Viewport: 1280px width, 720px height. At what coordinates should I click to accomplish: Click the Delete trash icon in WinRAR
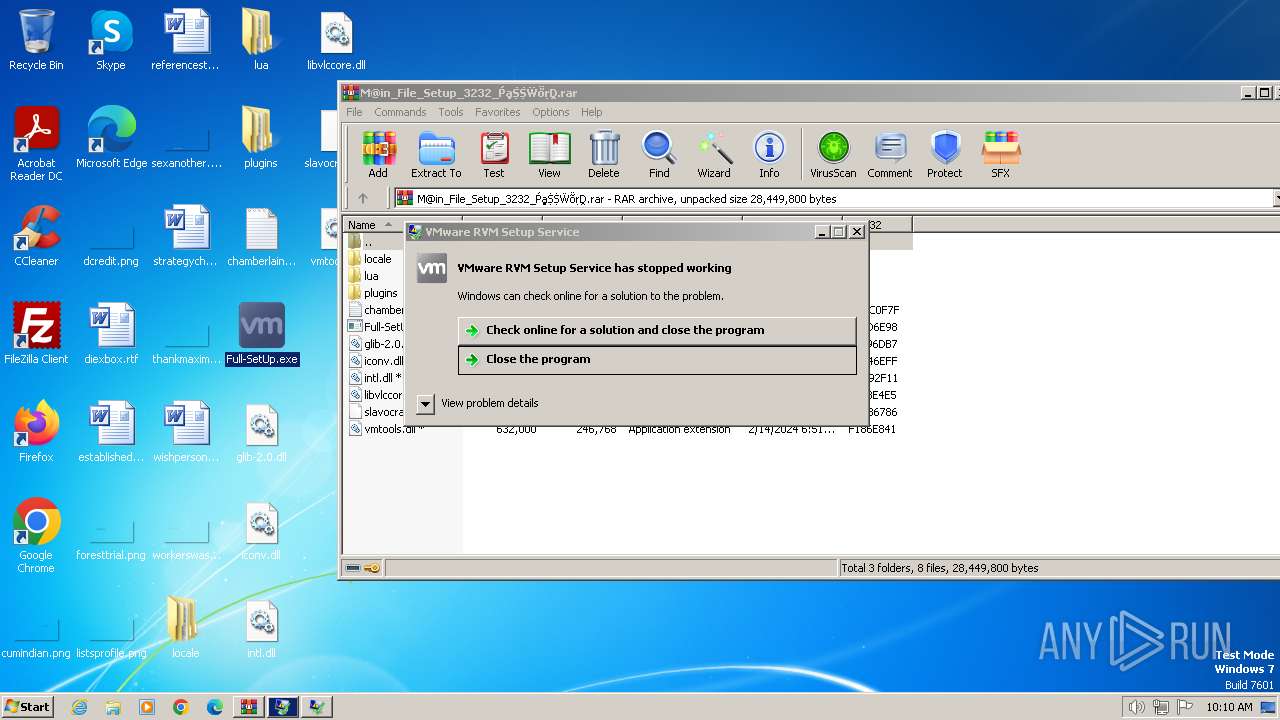tap(604, 155)
